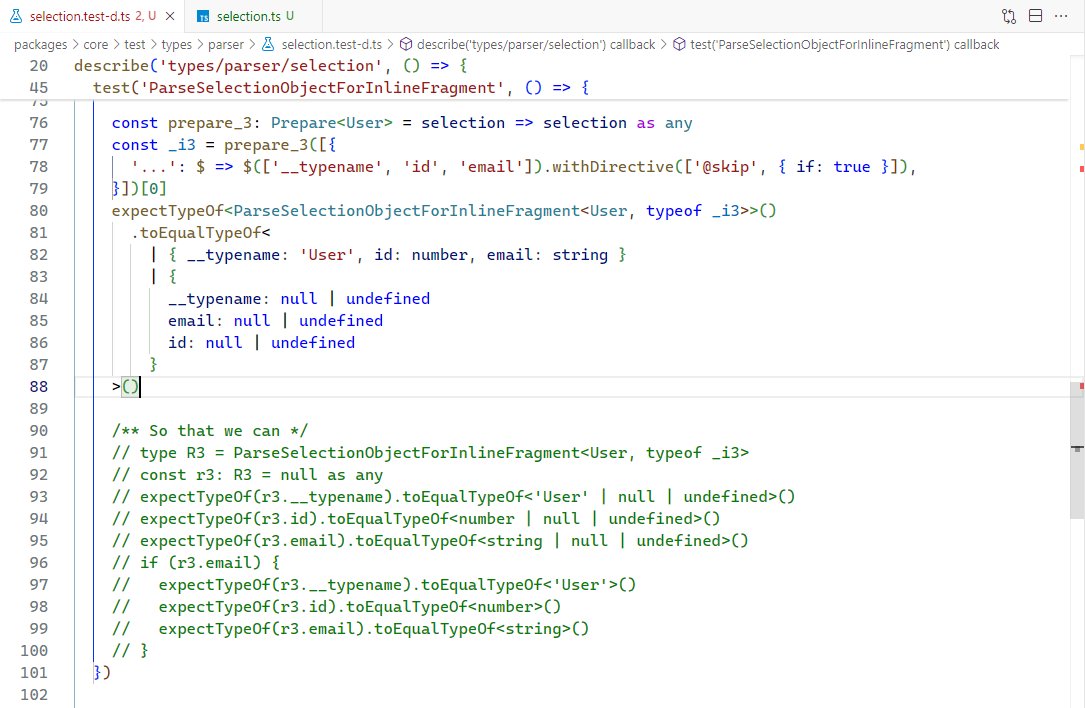Click sticky line describe('types/parser/selection')
The image size is (1085, 708).
pos(271,66)
